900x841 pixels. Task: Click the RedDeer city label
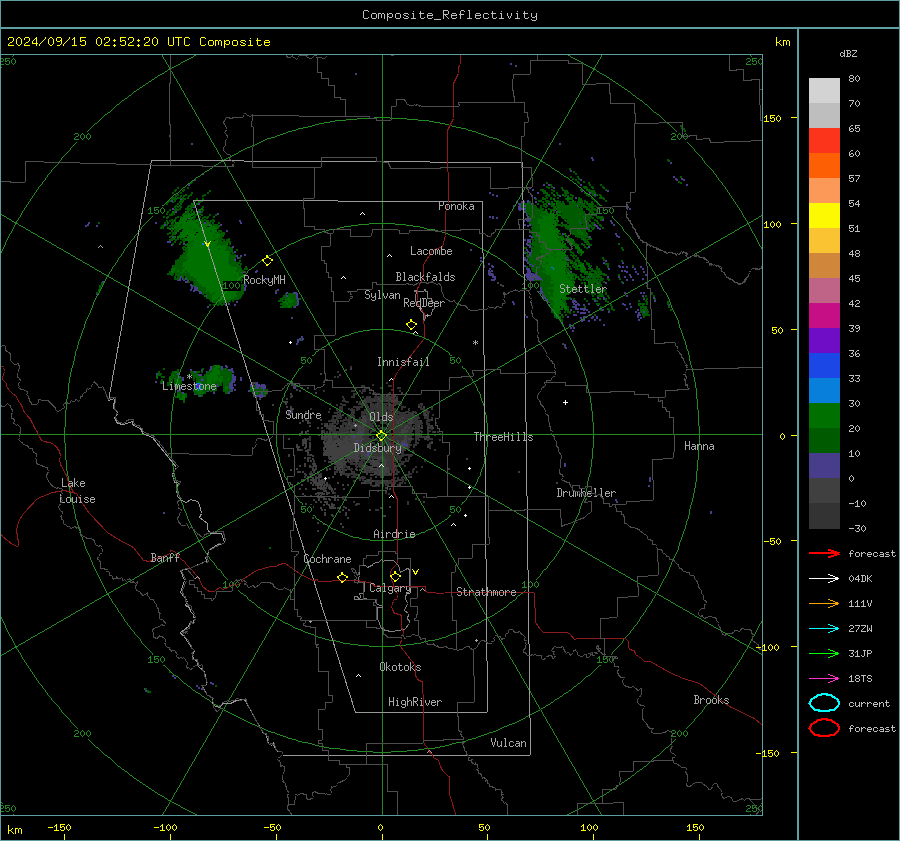click(424, 303)
